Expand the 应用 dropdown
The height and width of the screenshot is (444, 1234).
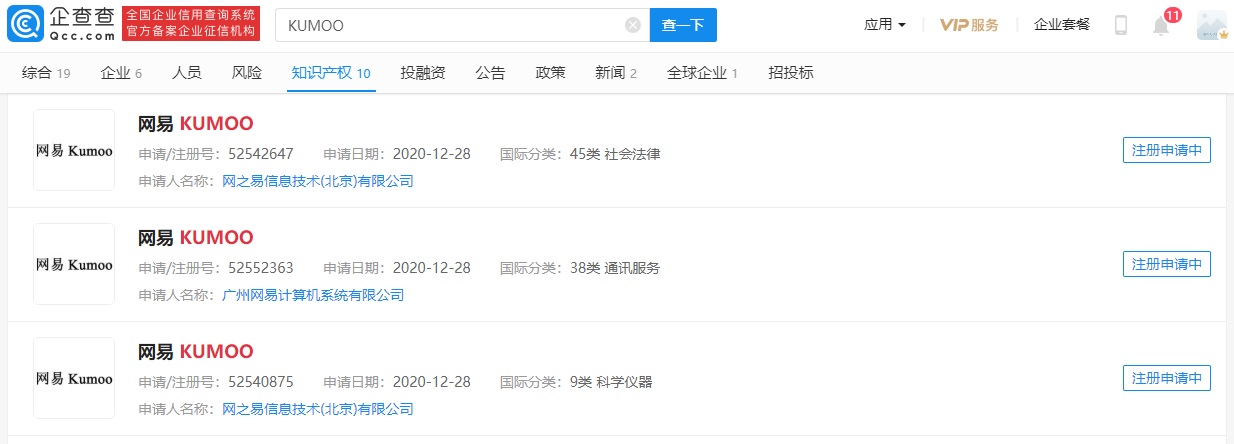pyautogui.click(x=885, y=25)
